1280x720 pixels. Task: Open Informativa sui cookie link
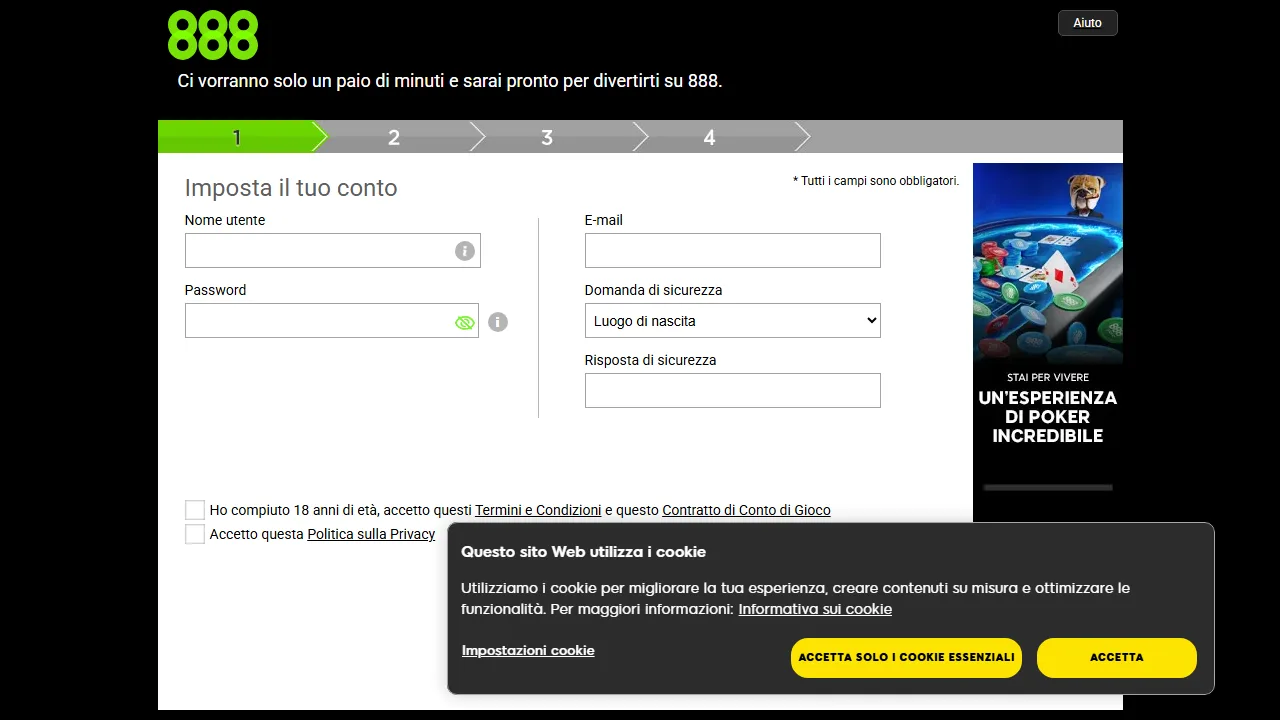pos(815,609)
